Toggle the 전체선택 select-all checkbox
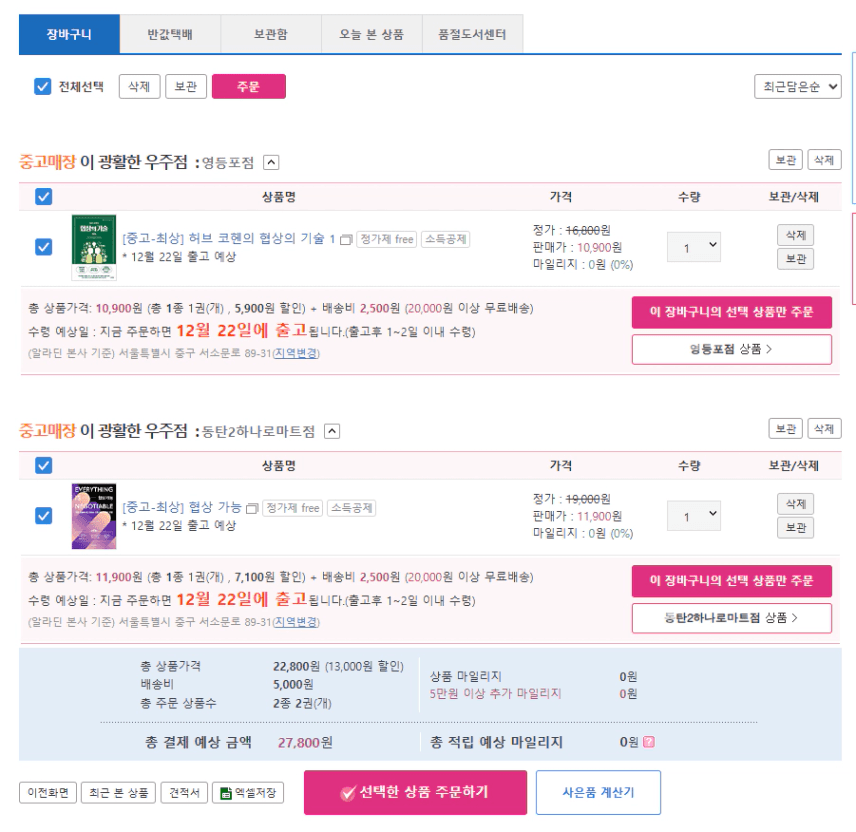856x832 pixels. point(43,87)
